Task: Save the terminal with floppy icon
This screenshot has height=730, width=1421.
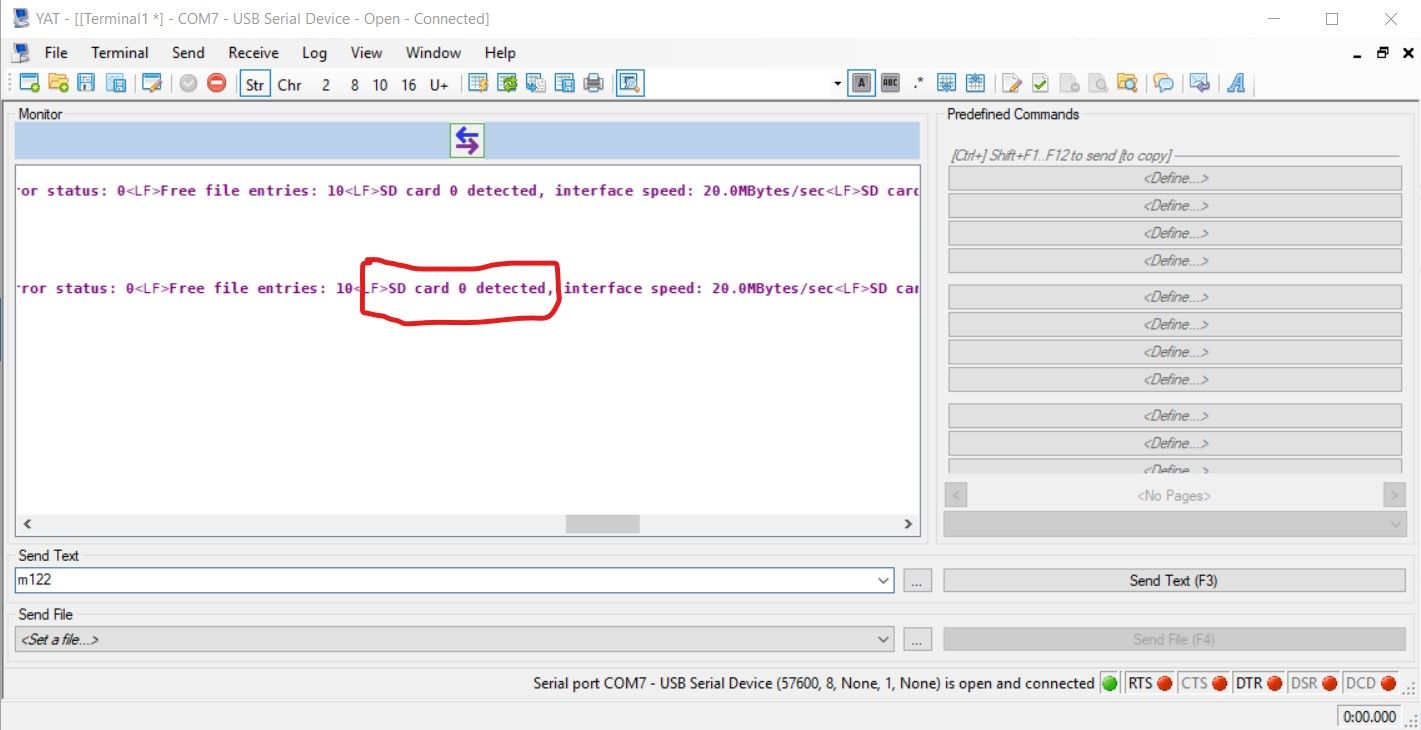Action: point(87,84)
